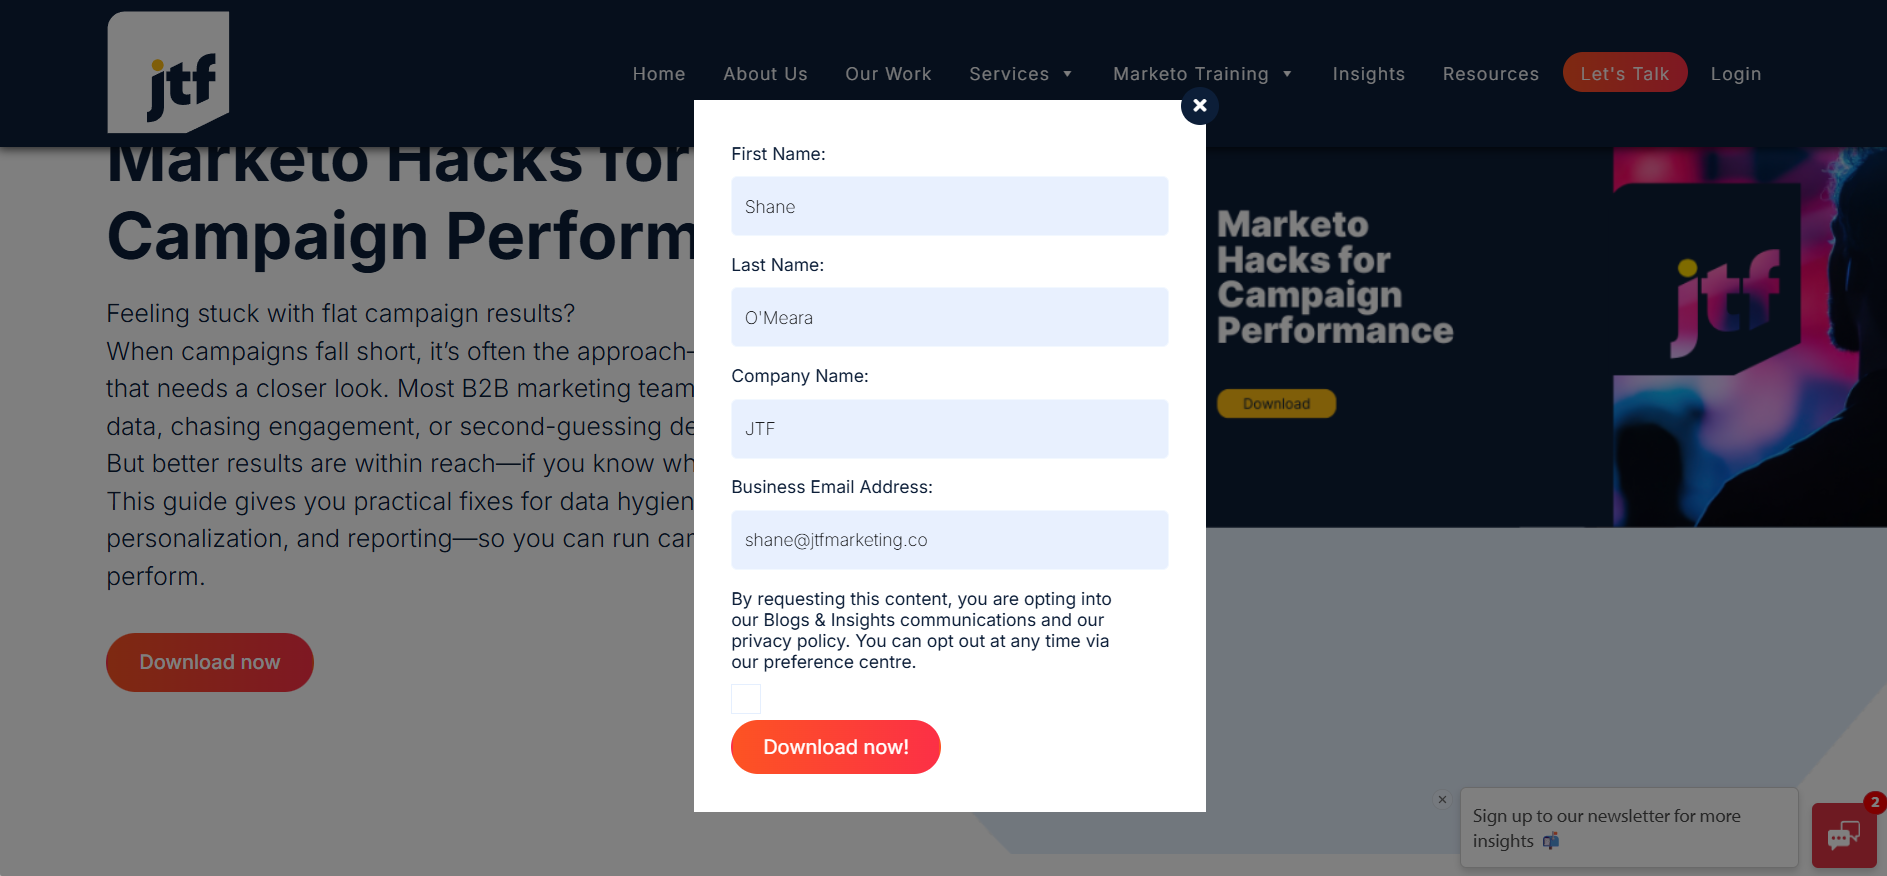Expand the Services dropdown arrow
This screenshot has width=1887, height=876.
[x=1068, y=74]
